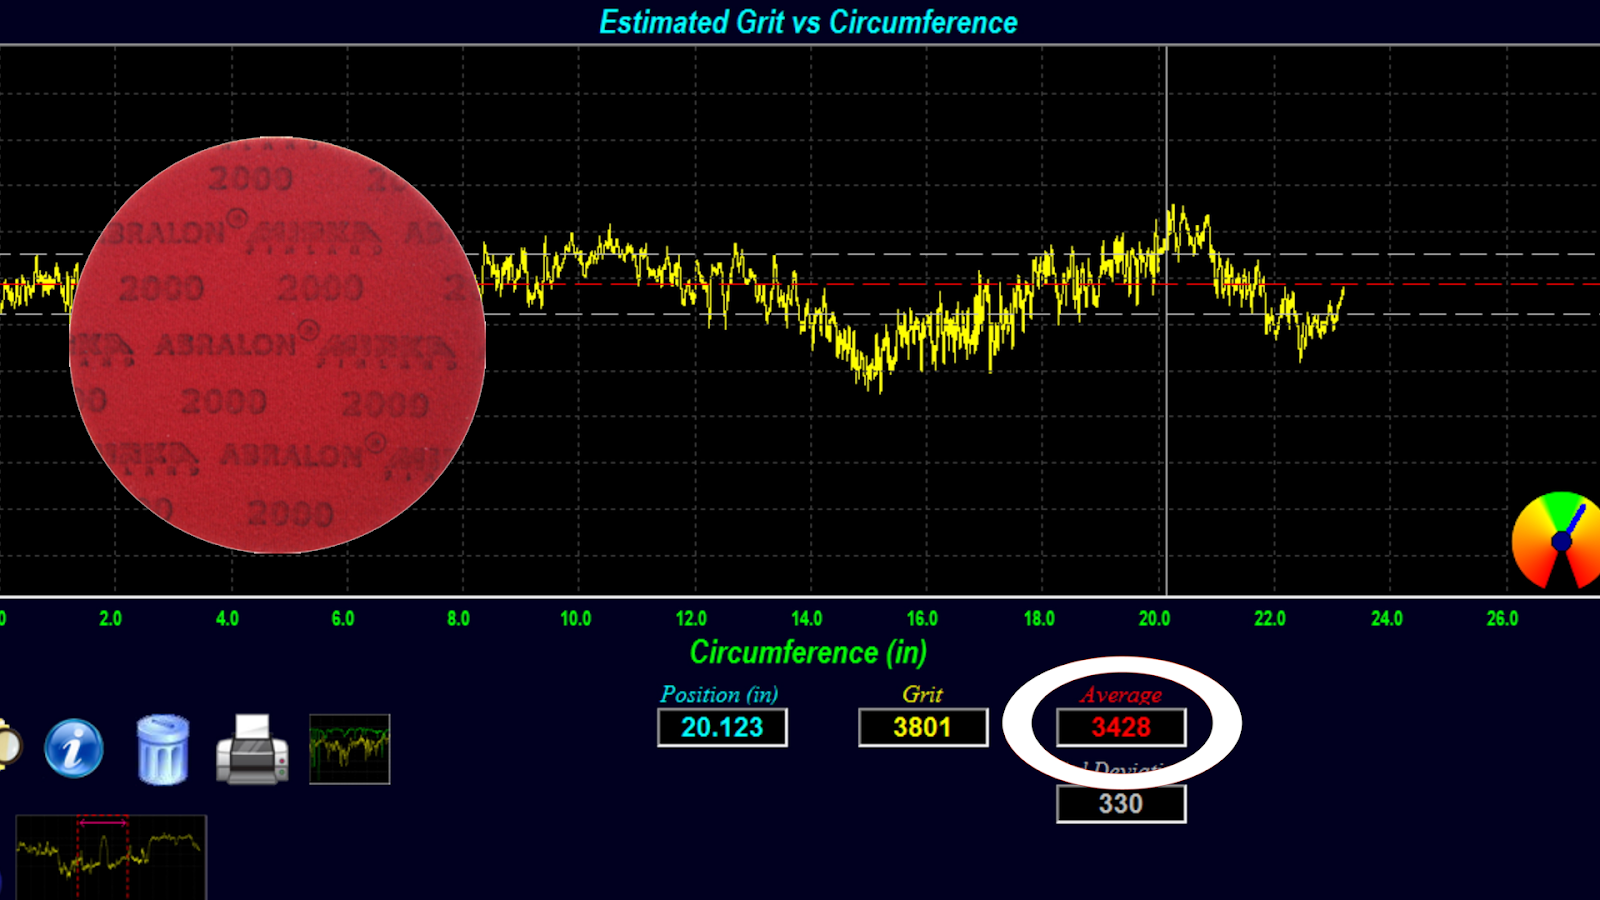1600x900 pixels.
Task: Click the 'Position (in)' label
Action: pos(719,694)
